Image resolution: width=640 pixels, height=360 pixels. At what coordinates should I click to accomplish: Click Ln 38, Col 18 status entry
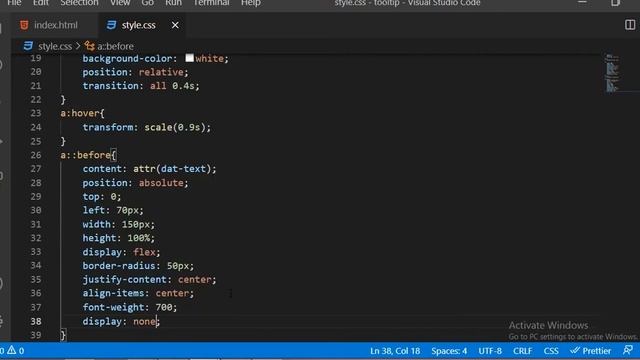[x=395, y=351]
